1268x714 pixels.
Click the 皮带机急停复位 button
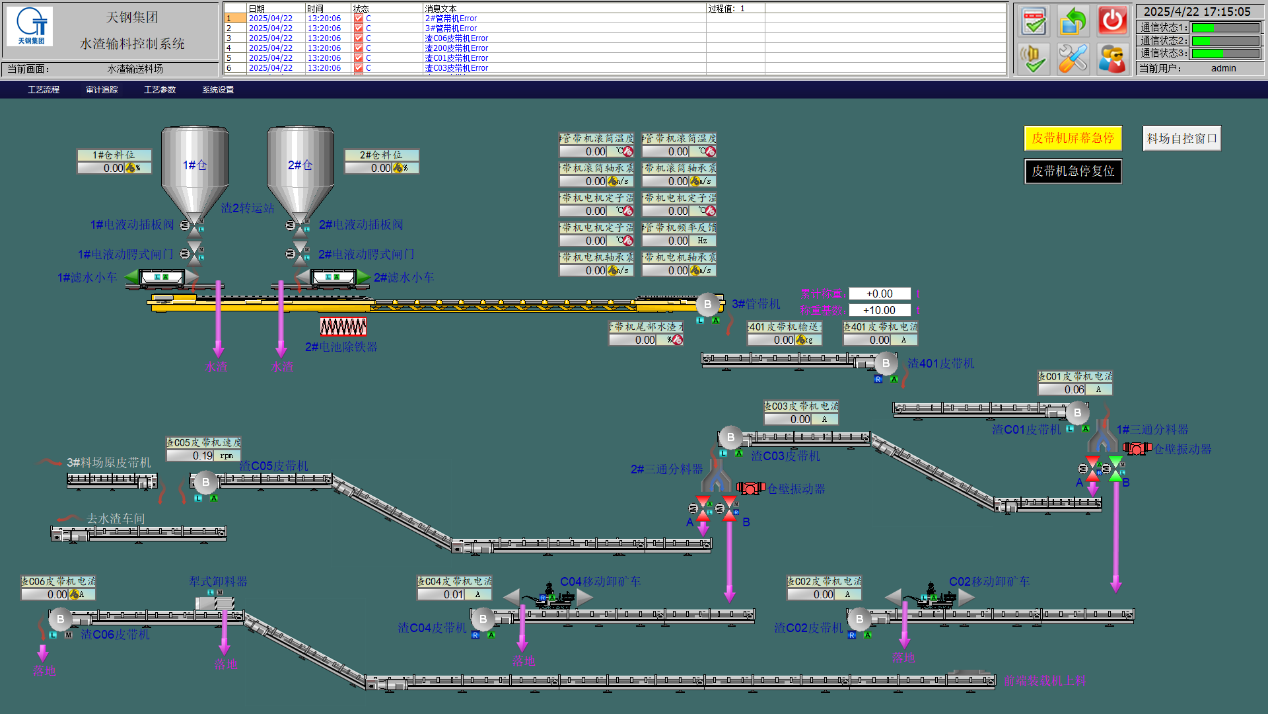tap(1073, 171)
